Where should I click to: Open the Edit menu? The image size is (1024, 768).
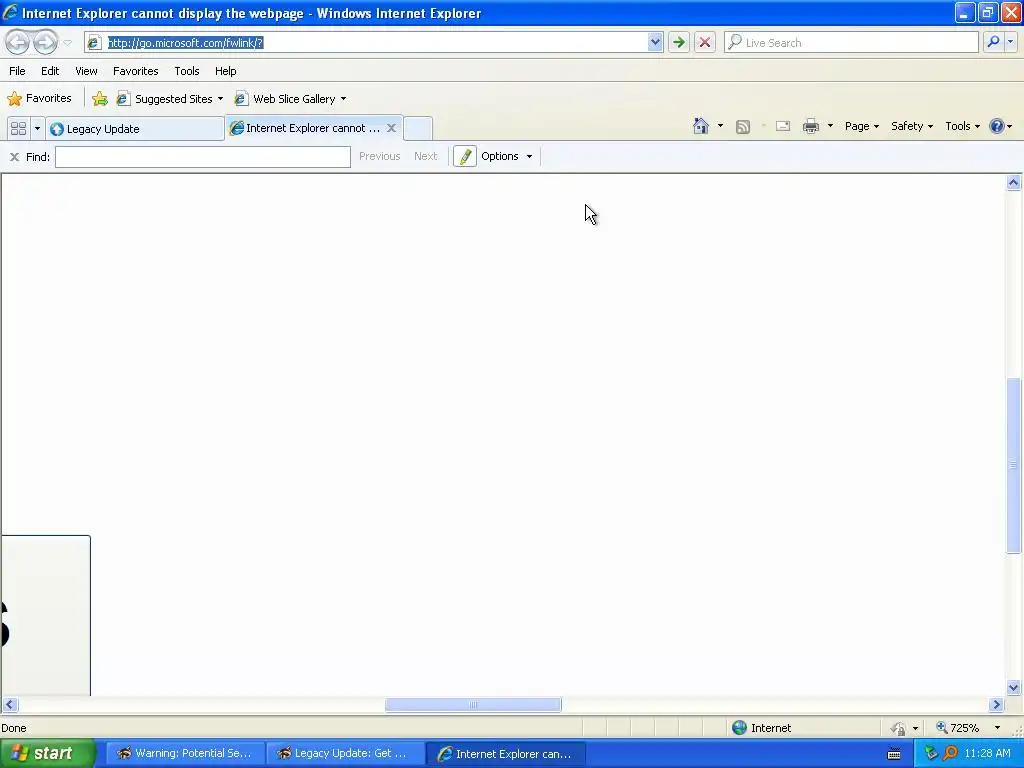pos(50,71)
